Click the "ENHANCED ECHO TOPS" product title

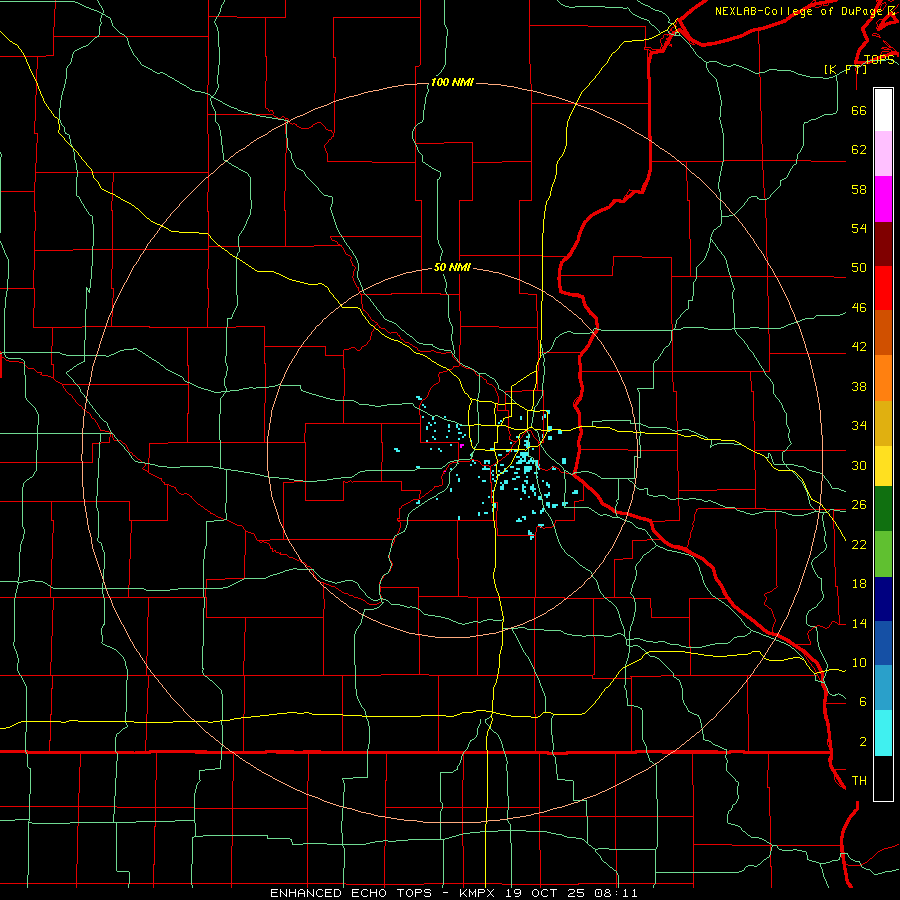[351, 893]
